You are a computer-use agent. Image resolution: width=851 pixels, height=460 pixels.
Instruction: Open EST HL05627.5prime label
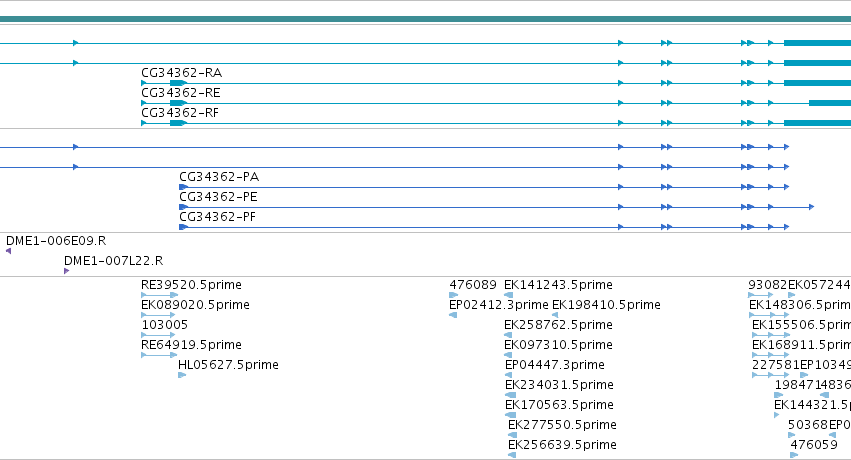(x=228, y=365)
